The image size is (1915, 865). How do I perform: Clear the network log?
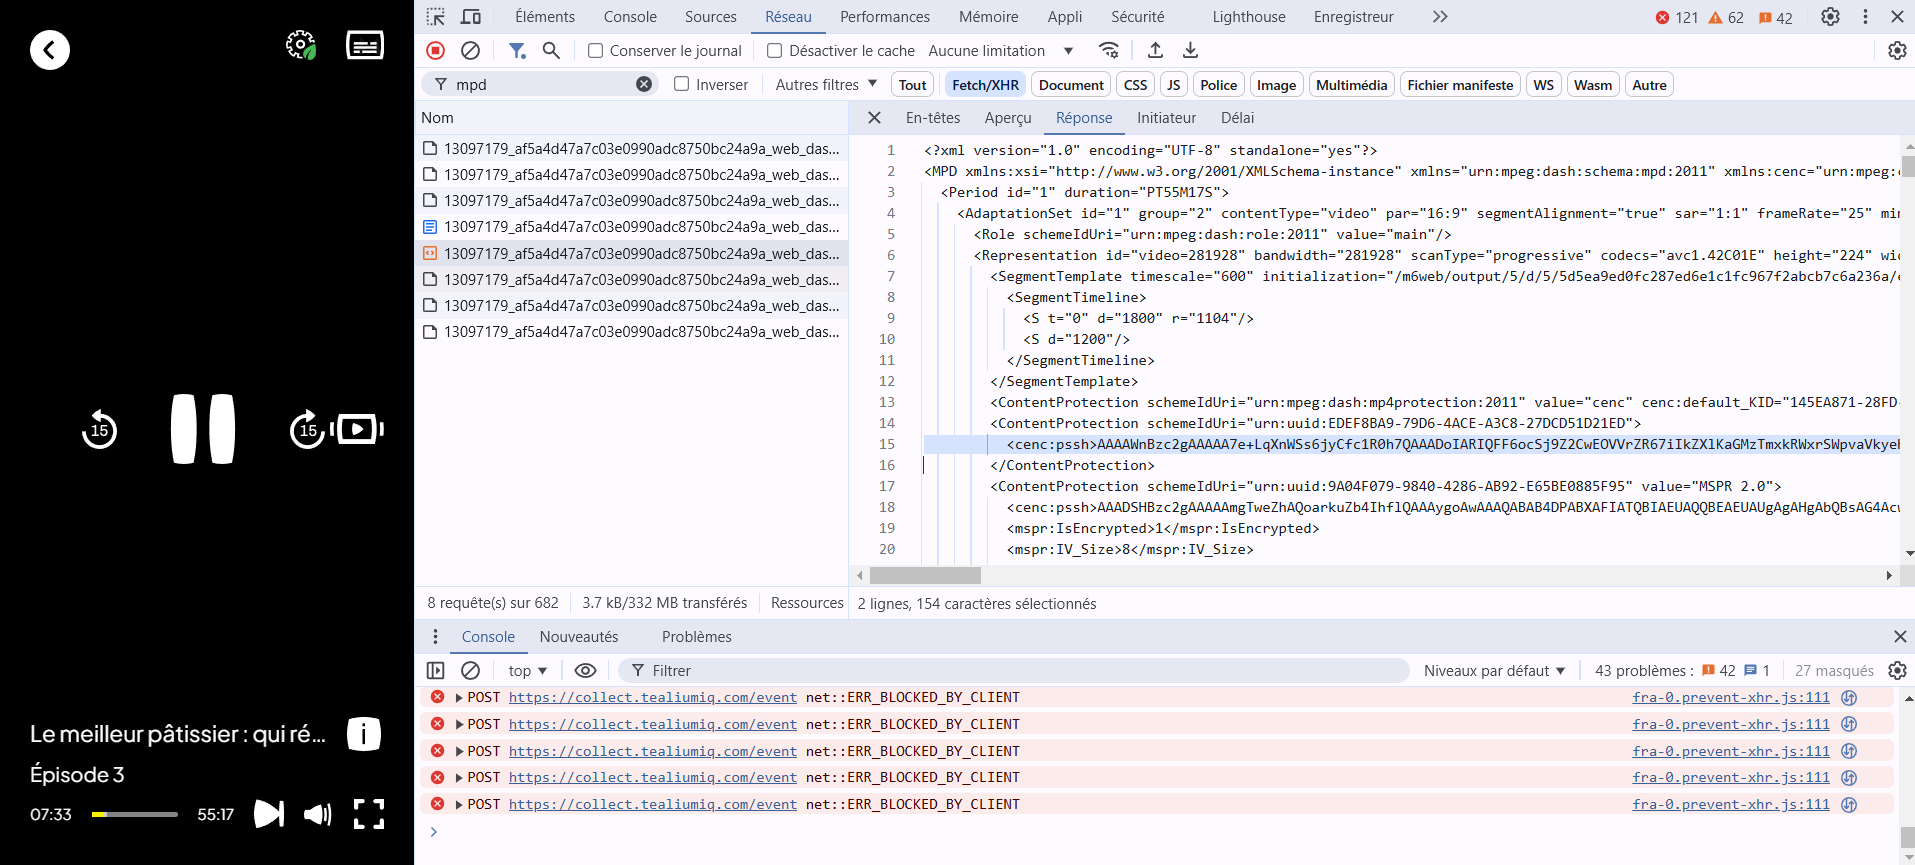pos(470,50)
